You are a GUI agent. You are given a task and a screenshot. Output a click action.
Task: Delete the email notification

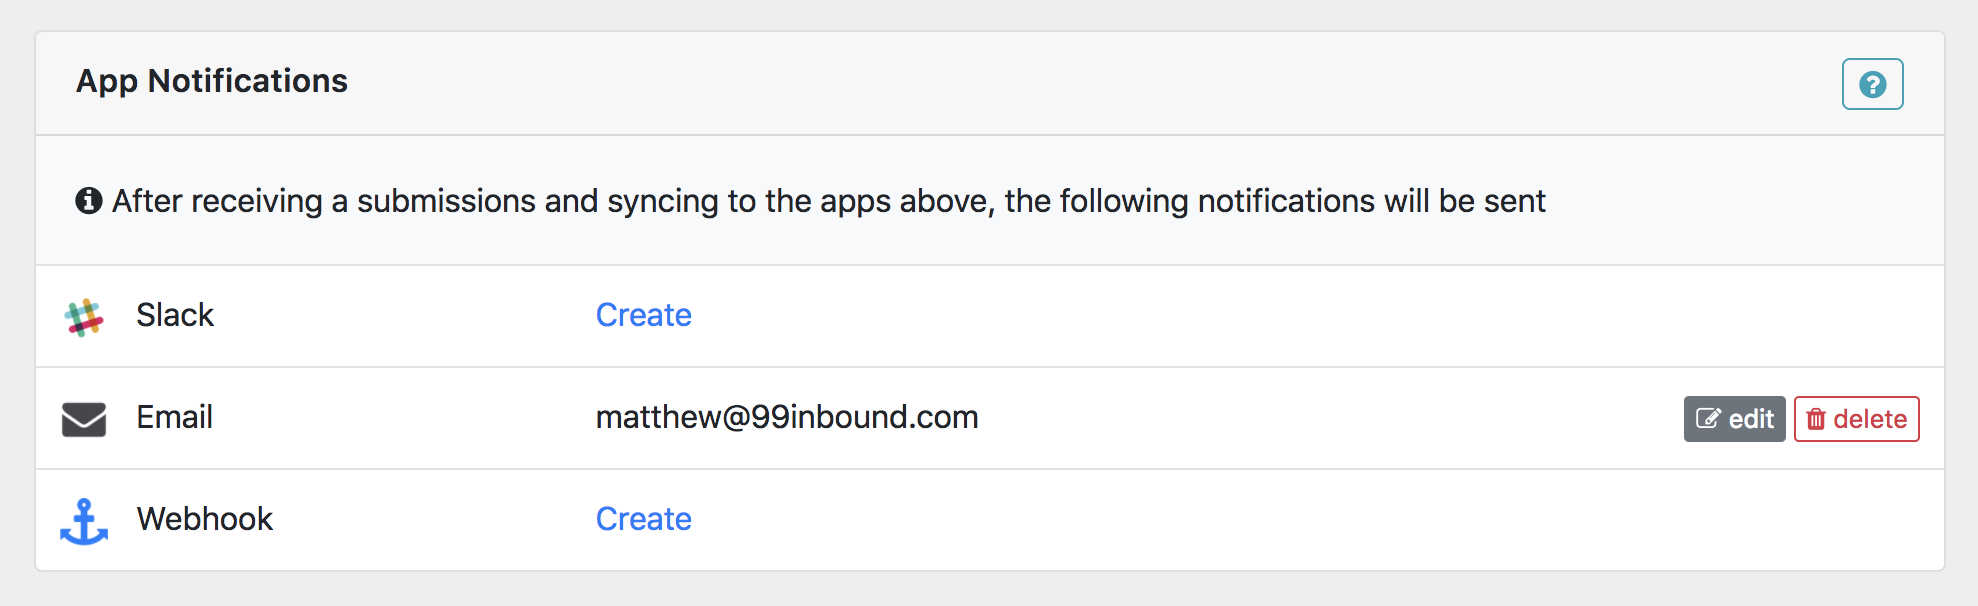(x=1856, y=419)
